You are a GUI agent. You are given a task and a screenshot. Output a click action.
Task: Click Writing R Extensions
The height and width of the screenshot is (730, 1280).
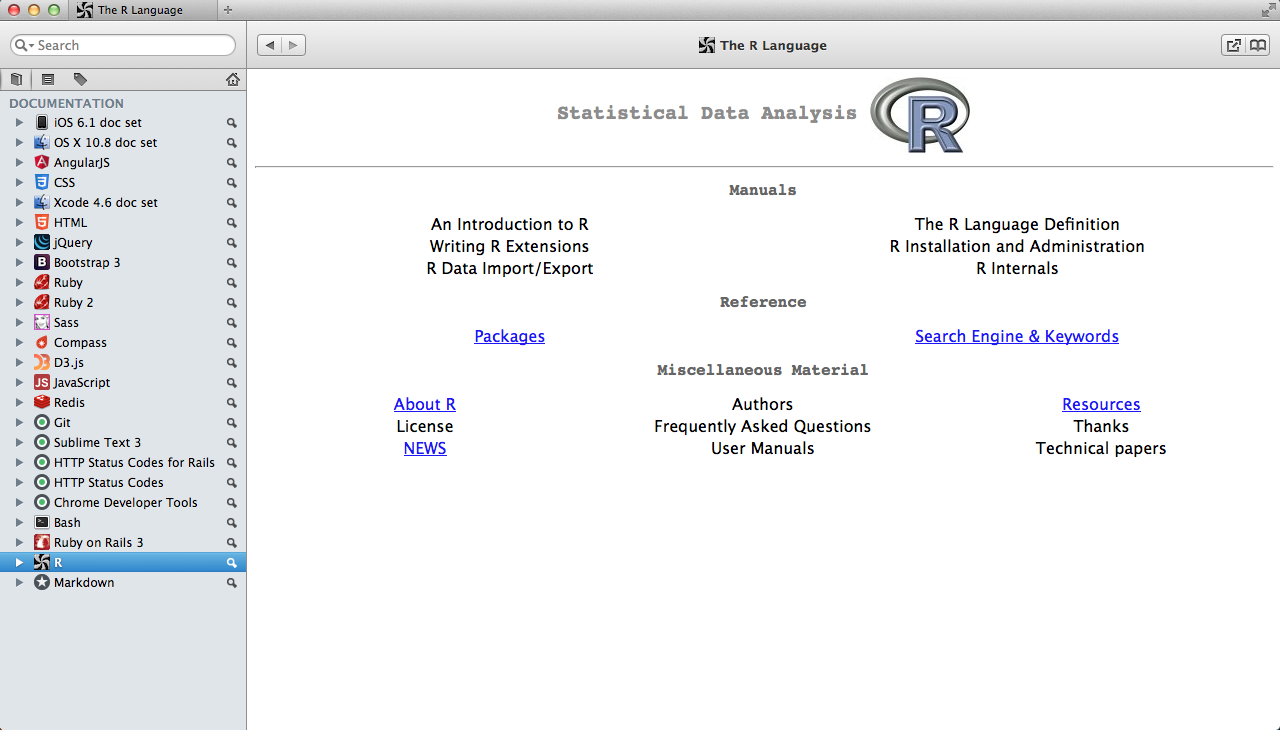click(x=510, y=246)
